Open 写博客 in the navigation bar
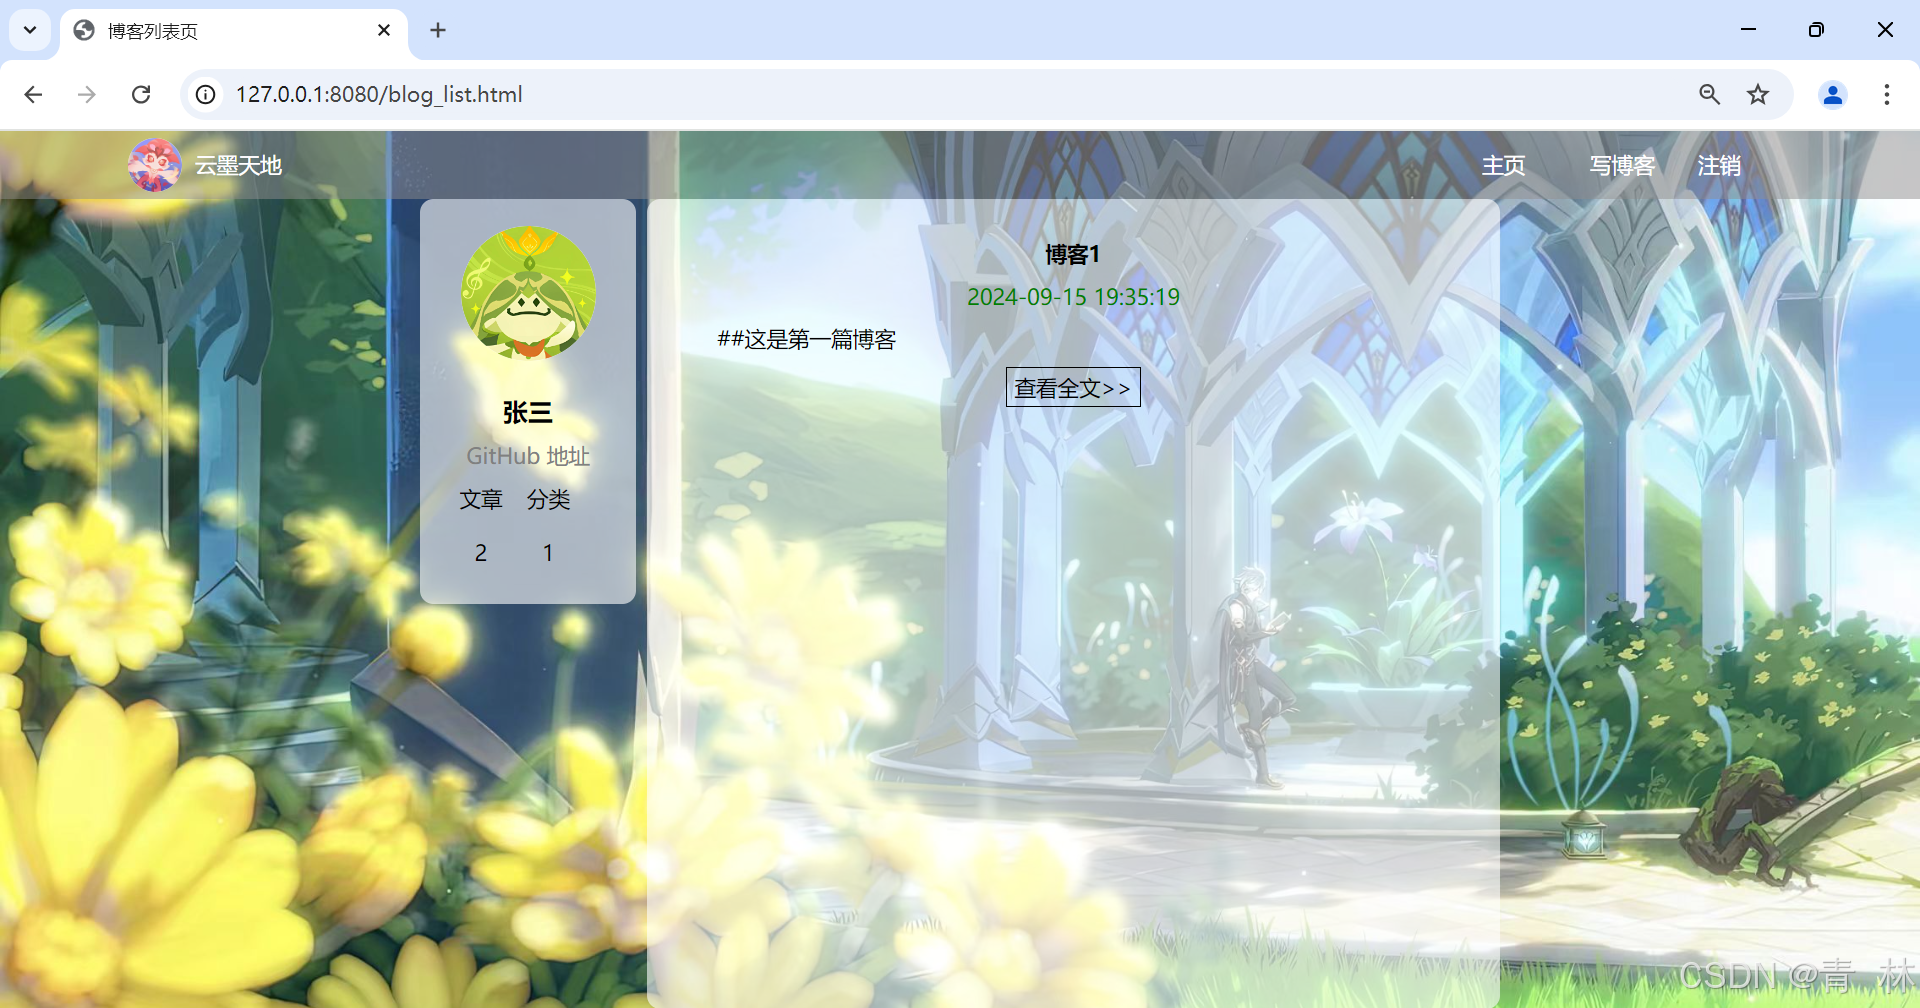Image resolution: width=1920 pixels, height=1008 pixels. [x=1622, y=165]
